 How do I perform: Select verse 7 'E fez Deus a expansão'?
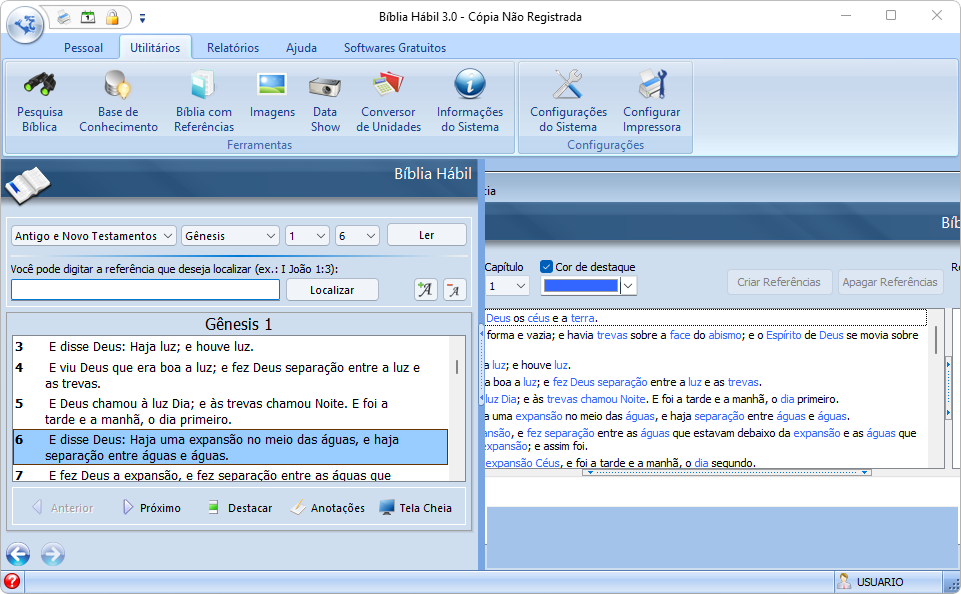point(230,474)
